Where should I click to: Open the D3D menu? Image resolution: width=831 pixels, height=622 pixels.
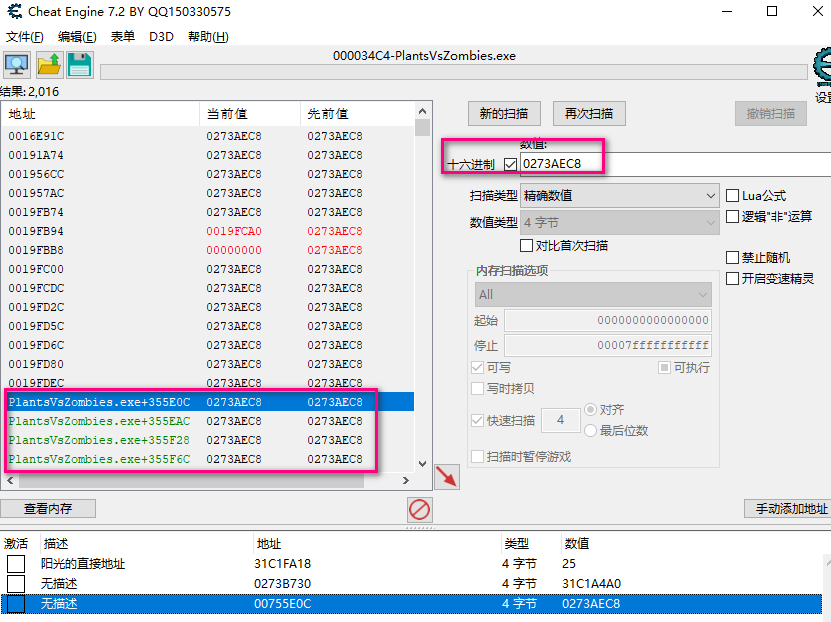point(161,37)
